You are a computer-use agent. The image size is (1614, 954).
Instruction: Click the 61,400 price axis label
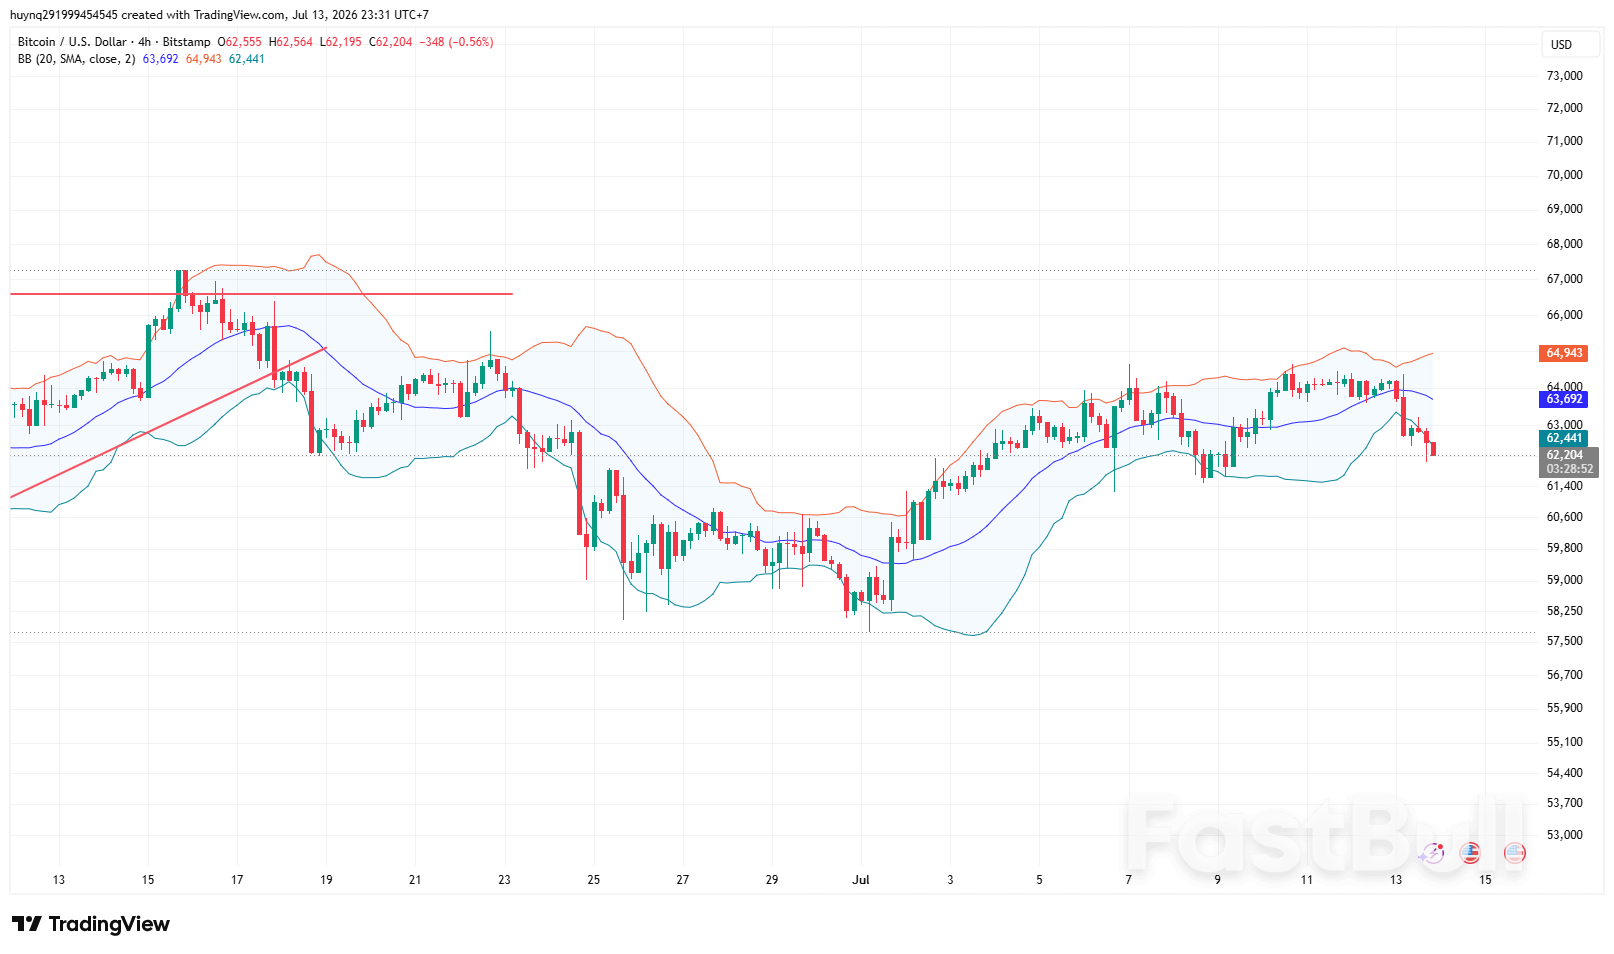1564,486
